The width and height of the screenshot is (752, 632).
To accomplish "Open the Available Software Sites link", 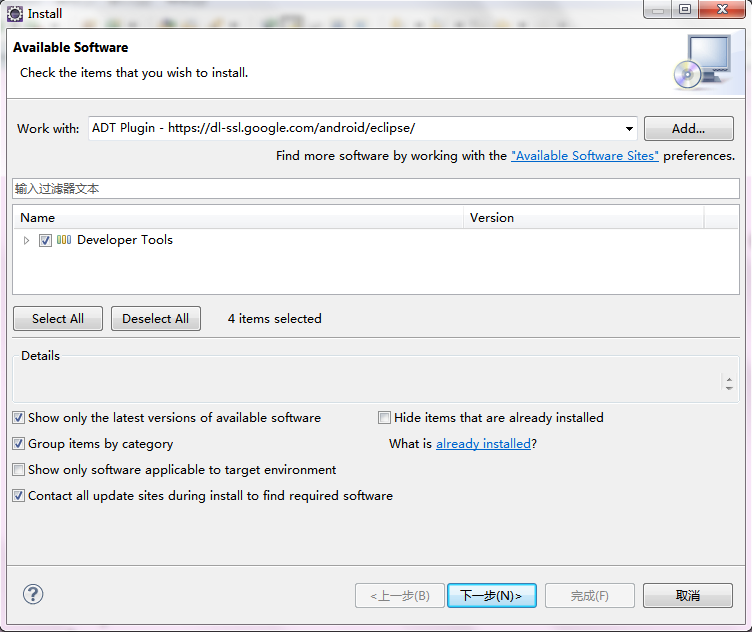I will pos(585,156).
